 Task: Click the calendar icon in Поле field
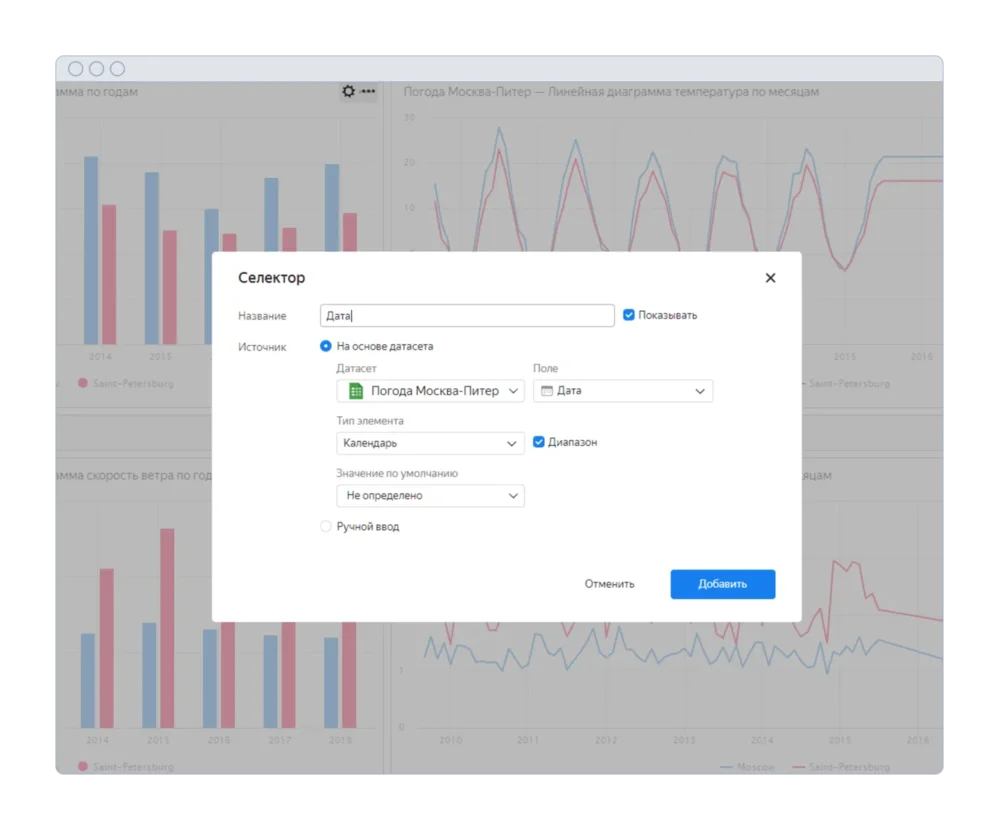click(547, 390)
